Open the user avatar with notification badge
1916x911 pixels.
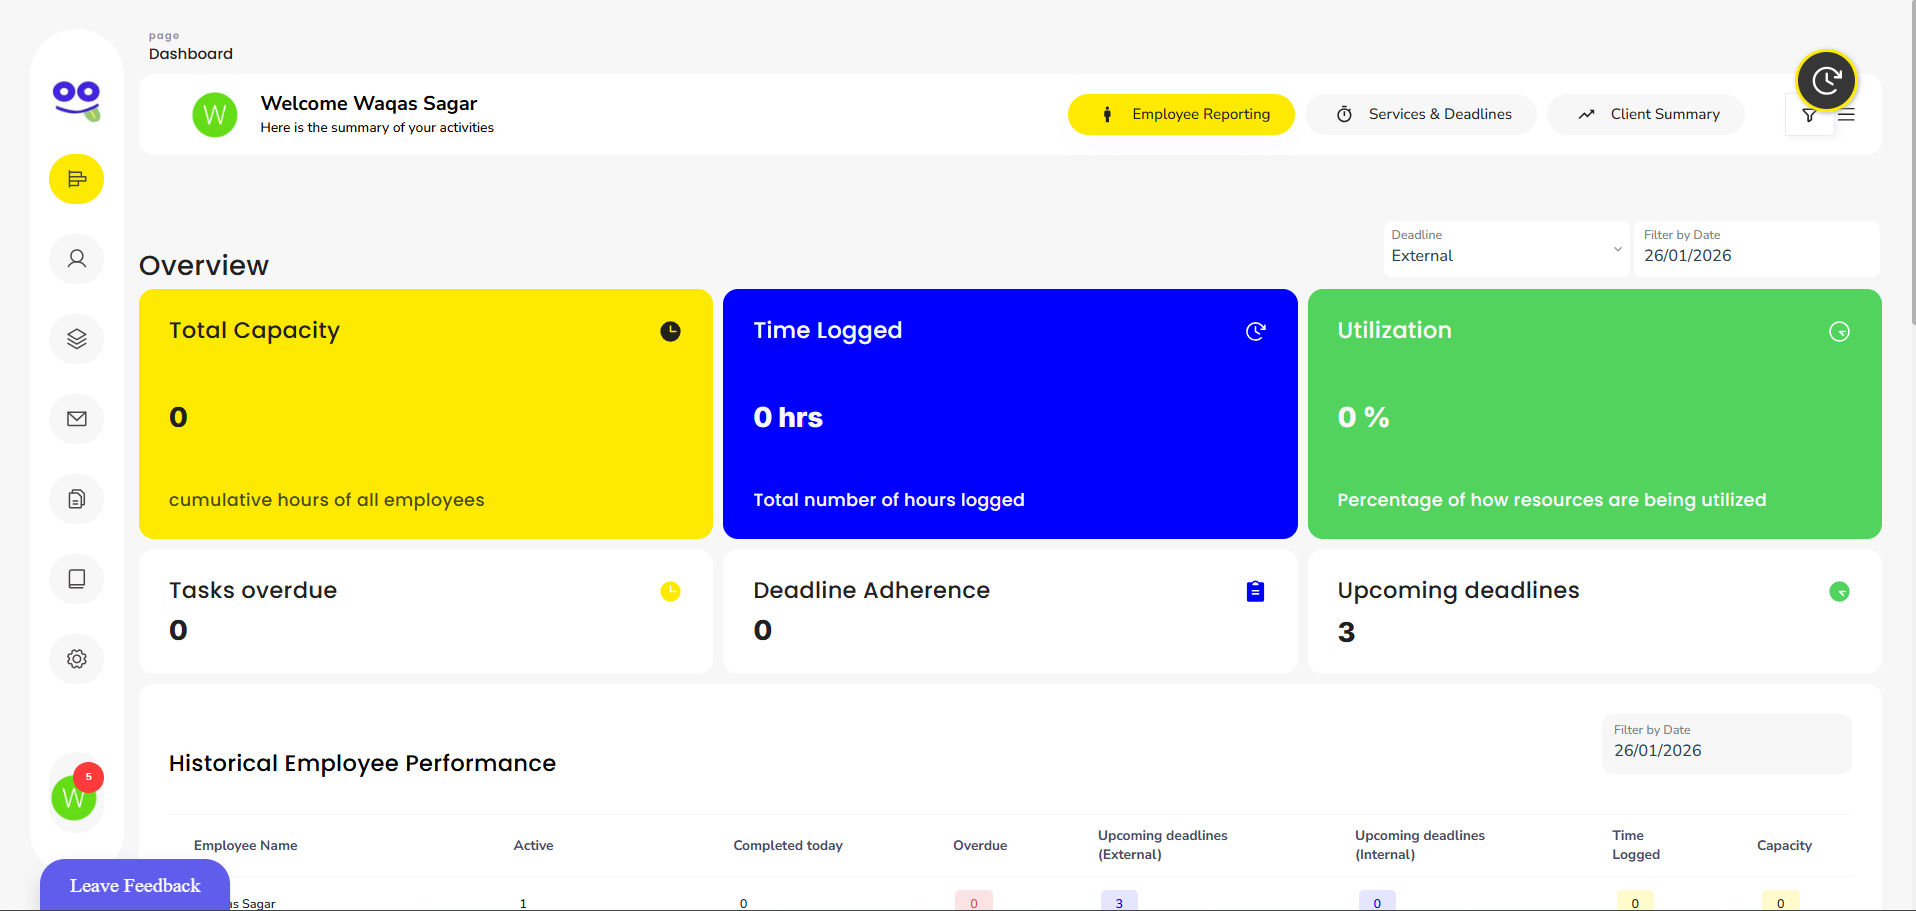[x=74, y=797]
